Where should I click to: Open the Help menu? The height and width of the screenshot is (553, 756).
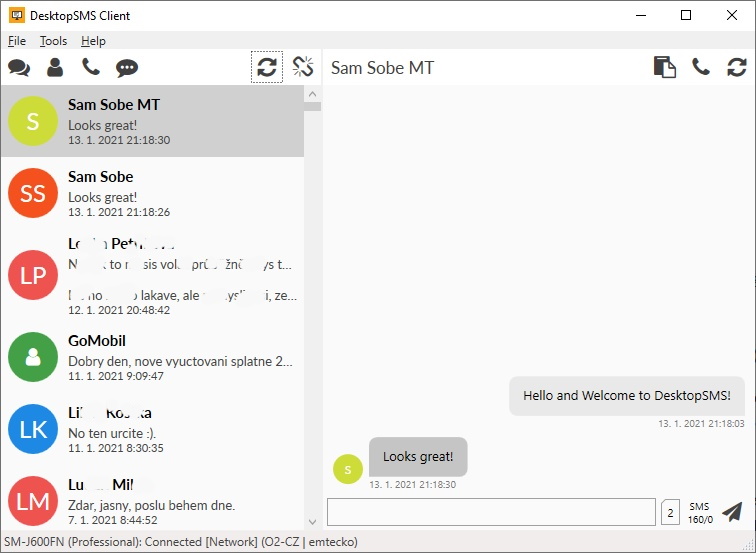tap(93, 41)
